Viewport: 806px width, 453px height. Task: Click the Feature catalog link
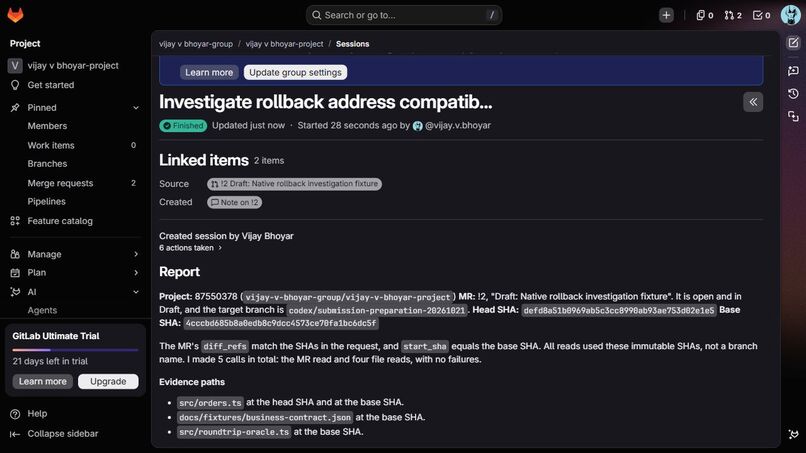(x=60, y=221)
